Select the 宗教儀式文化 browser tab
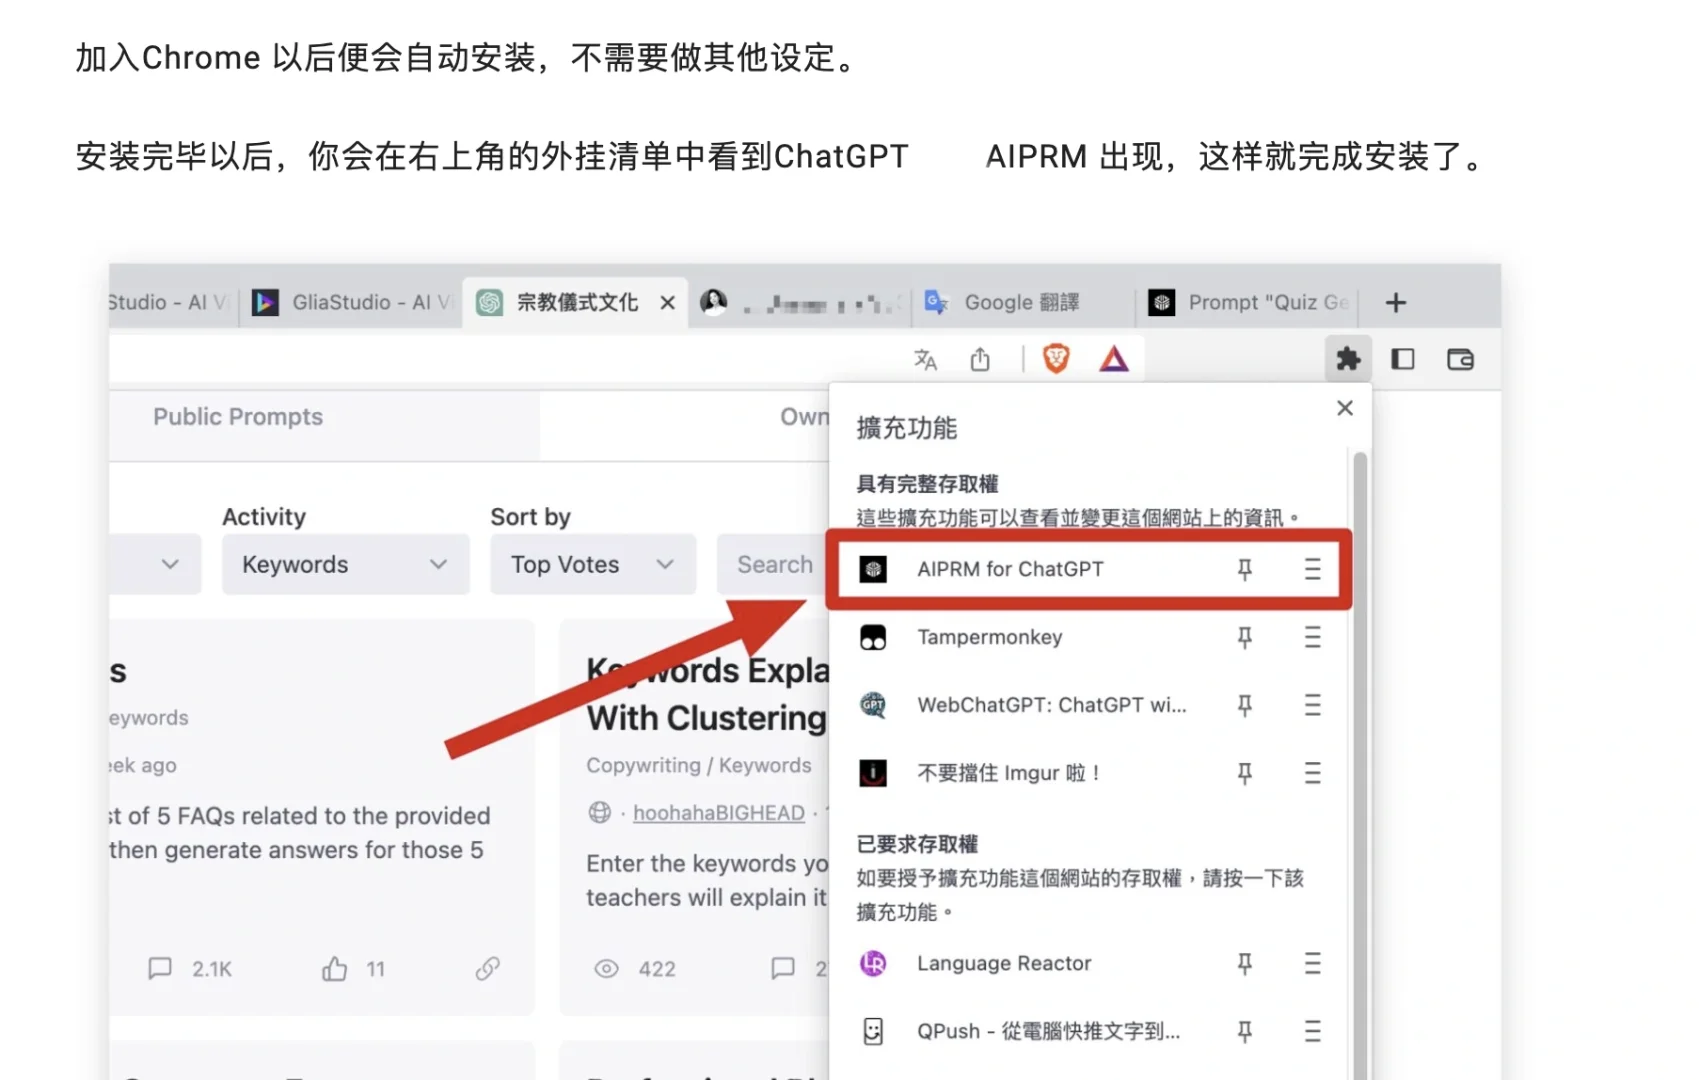 (x=575, y=302)
